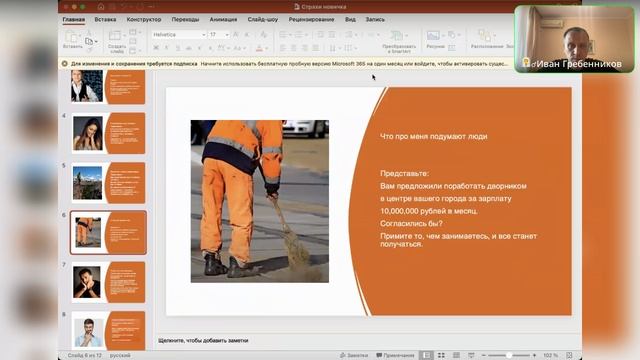Click the red font color button
Screen dimensions: 640x360
pos(259,49)
